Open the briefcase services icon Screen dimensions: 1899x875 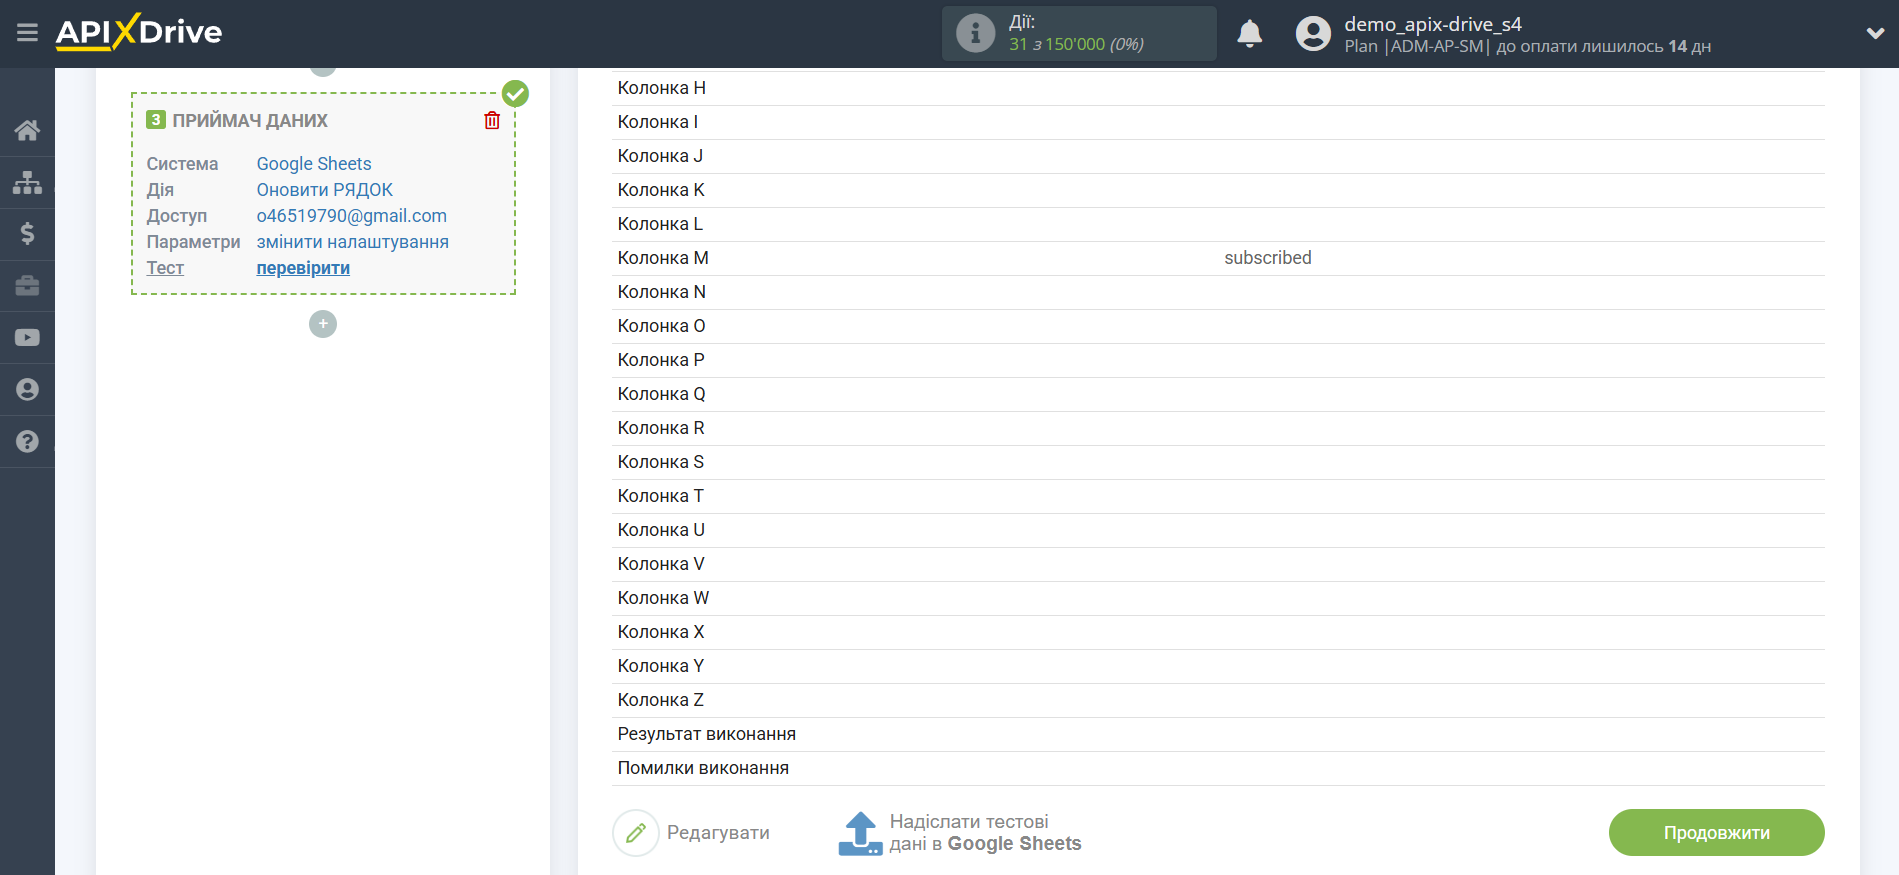[27, 286]
